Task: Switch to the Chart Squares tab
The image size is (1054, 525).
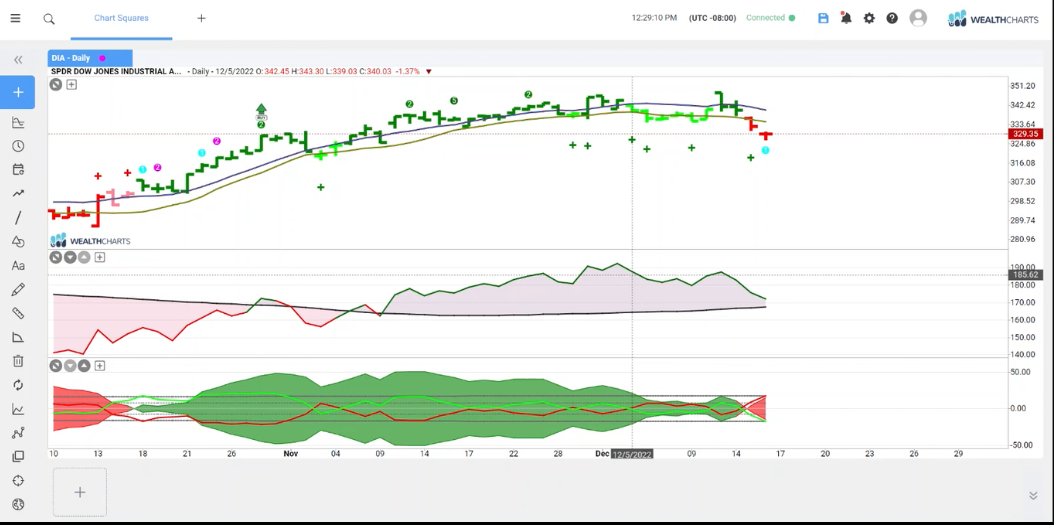Action: [x=121, y=18]
